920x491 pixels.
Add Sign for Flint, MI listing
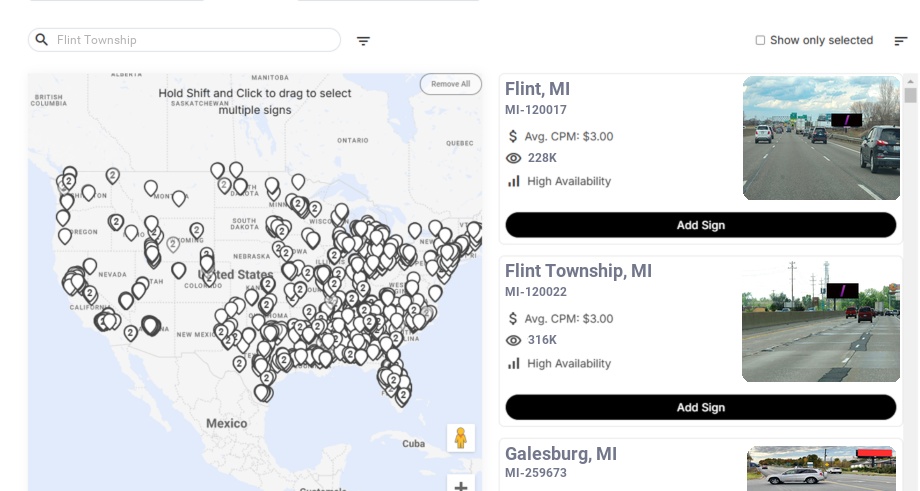pos(700,225)
